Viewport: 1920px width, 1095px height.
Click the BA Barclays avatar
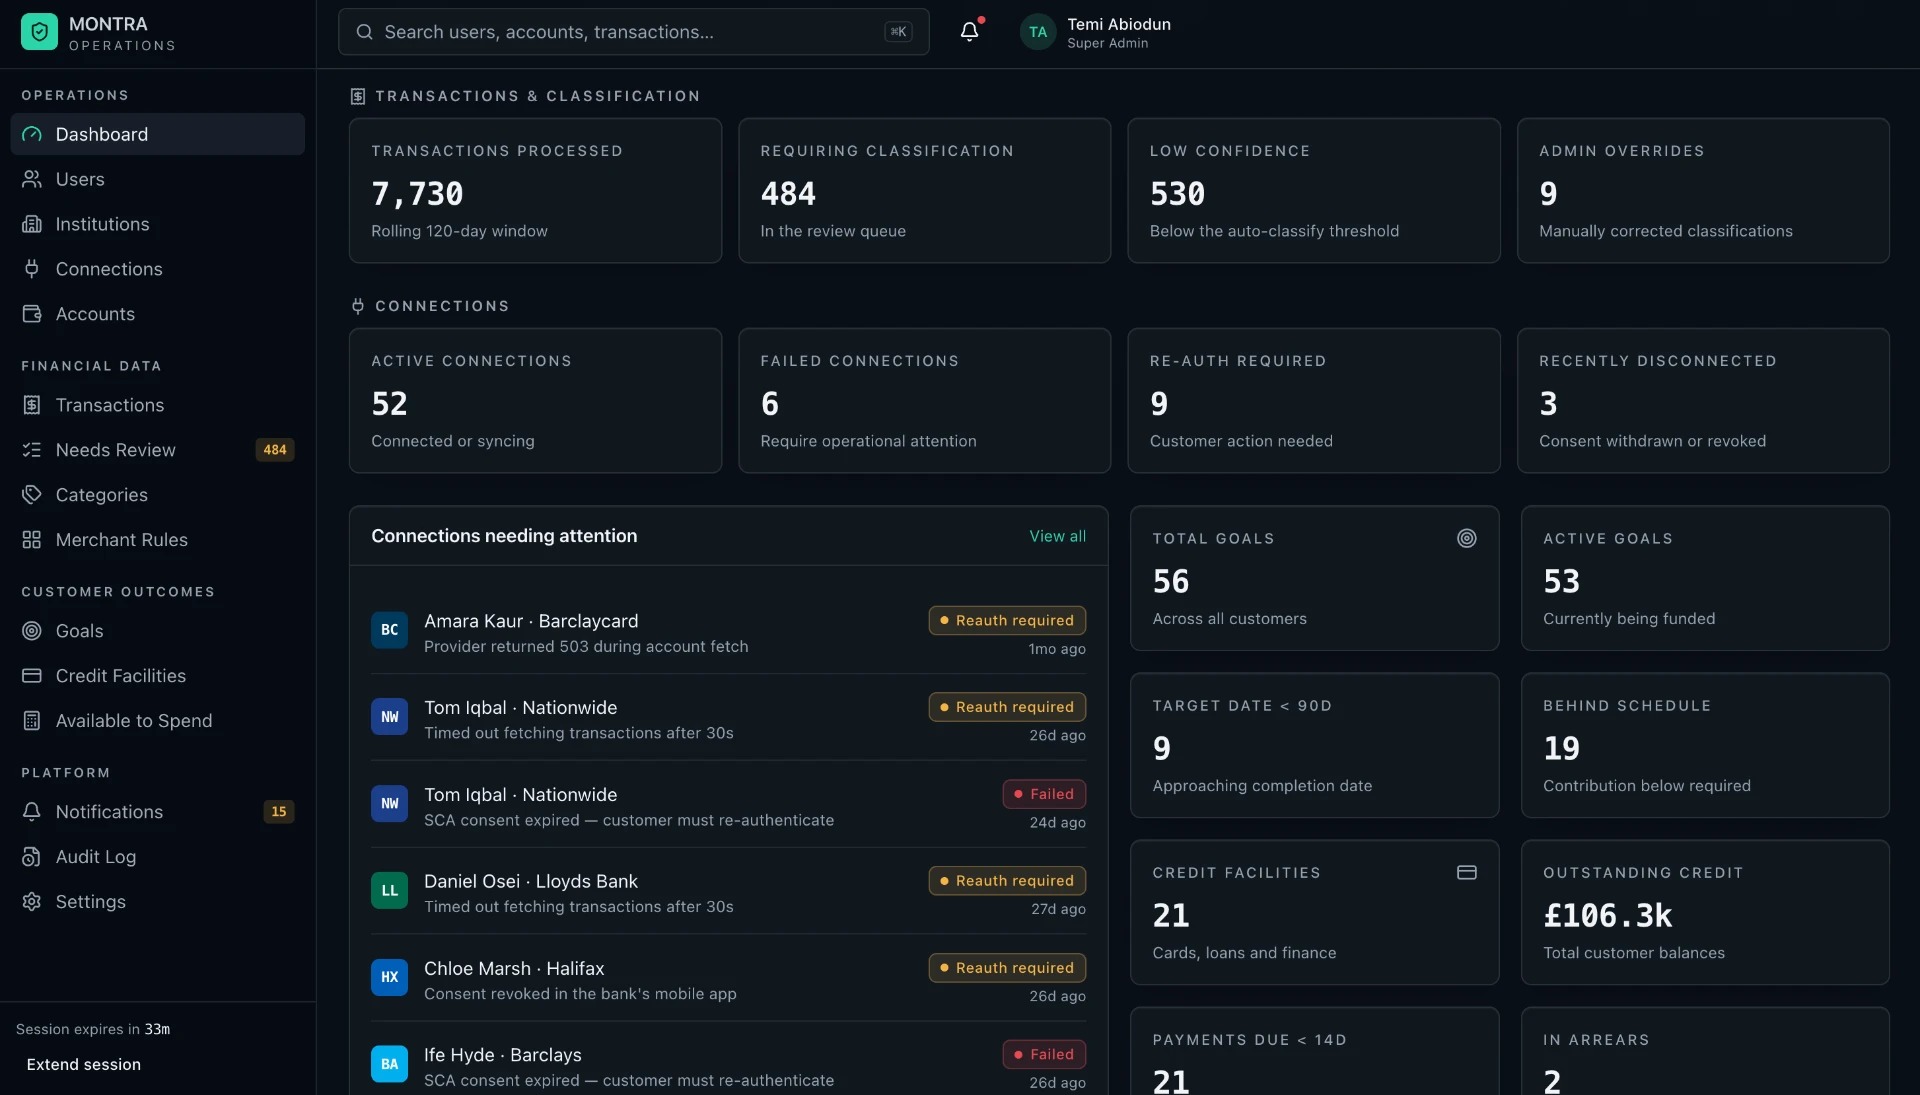pos(390,1064)
